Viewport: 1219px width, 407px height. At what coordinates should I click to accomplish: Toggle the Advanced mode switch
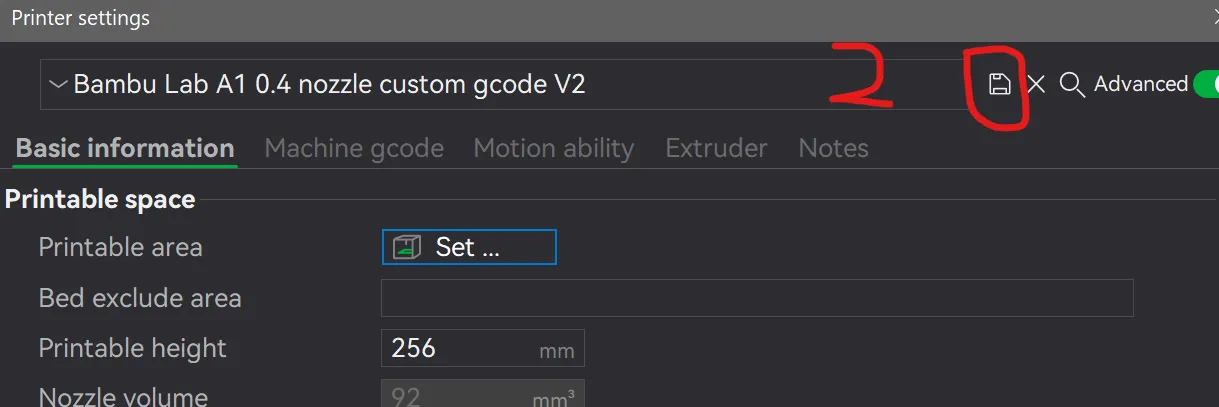coord(1205,84)
